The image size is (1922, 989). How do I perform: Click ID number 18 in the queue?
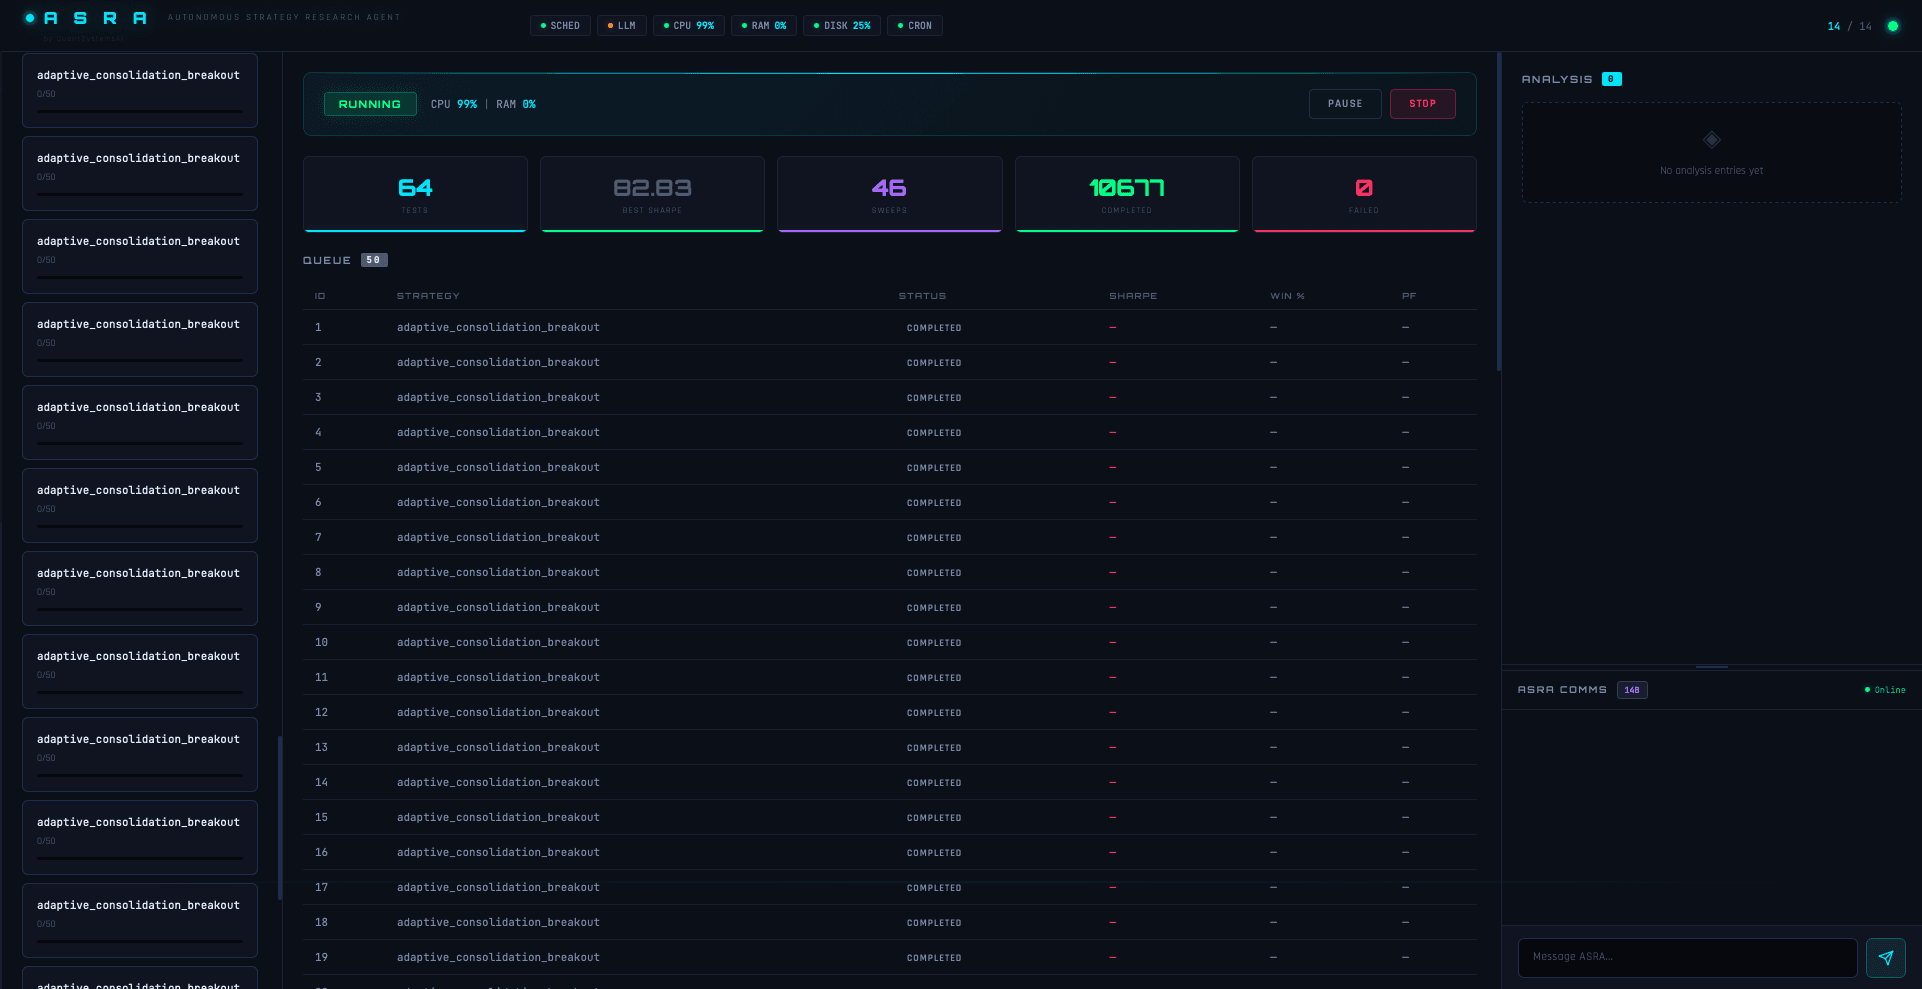(x=321, y=922)
